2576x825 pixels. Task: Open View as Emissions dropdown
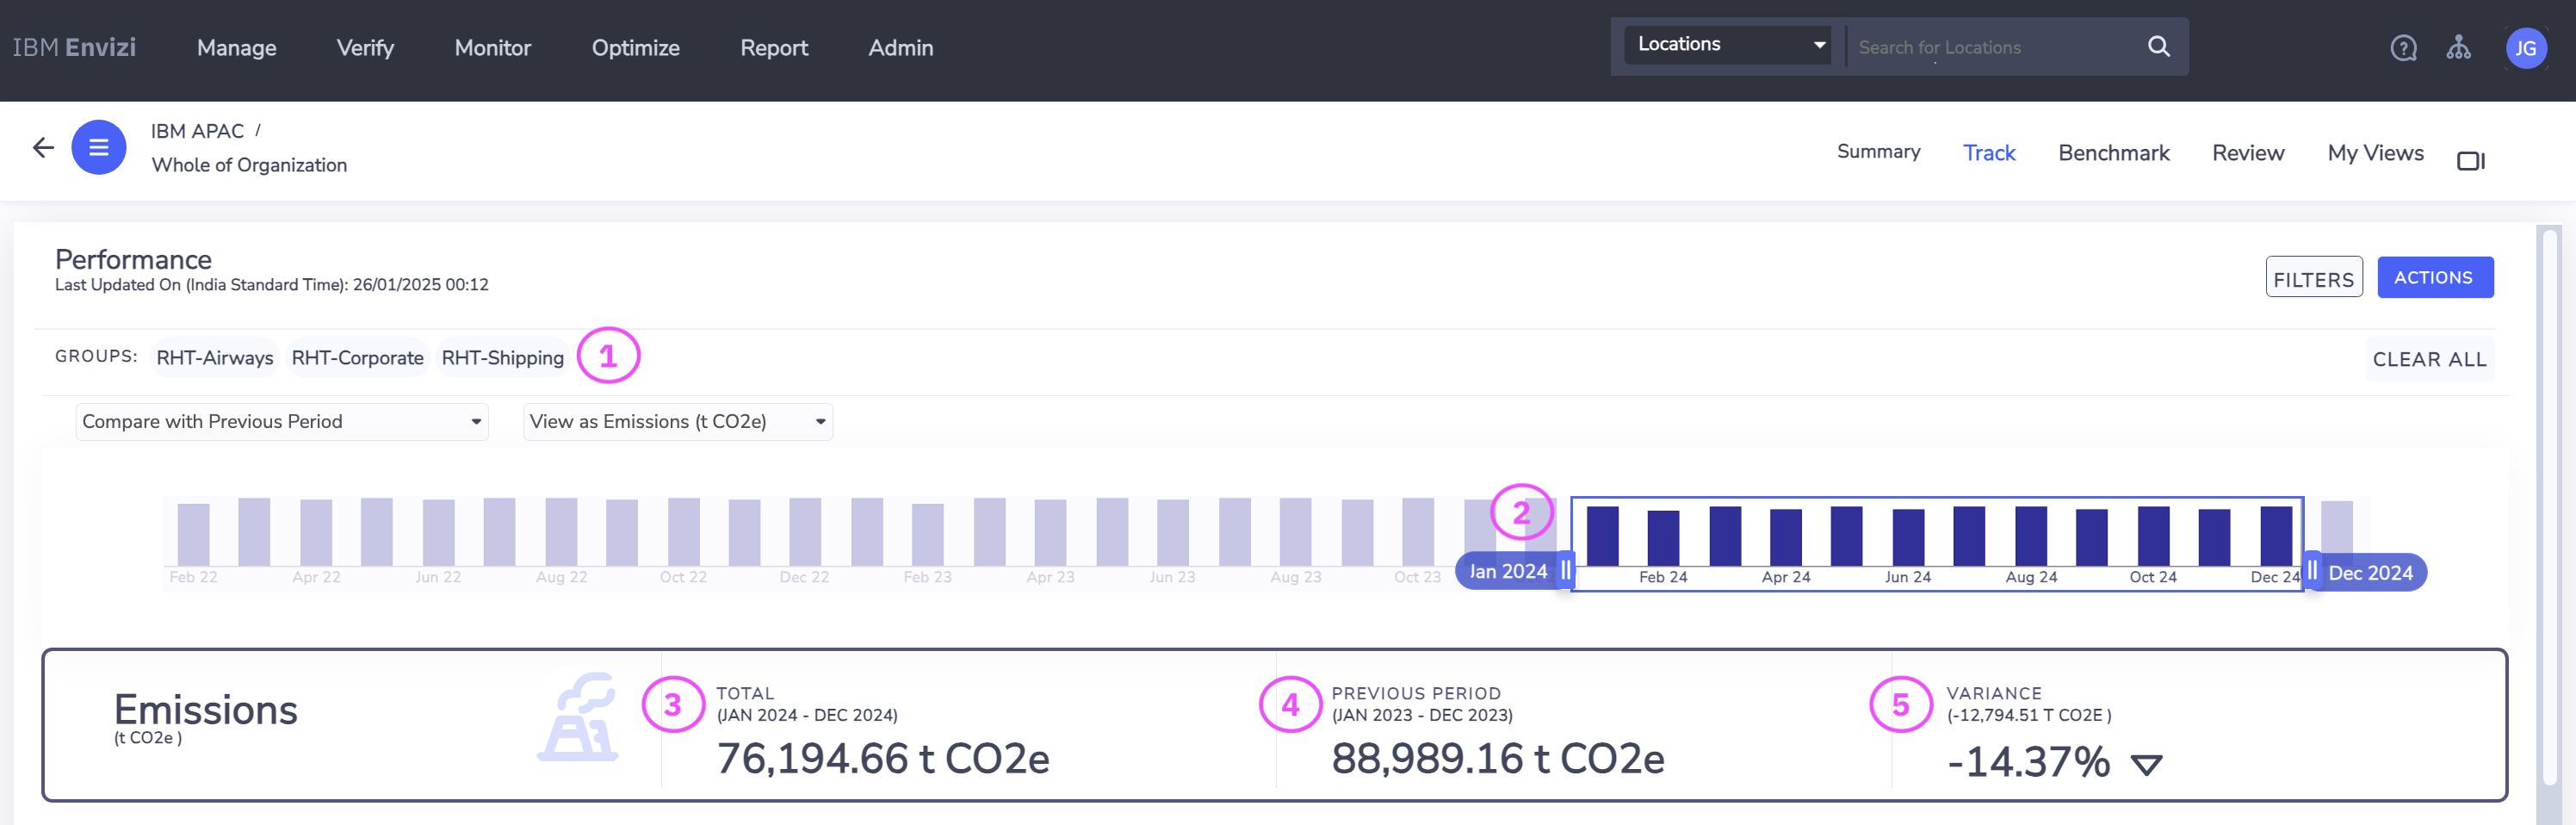coord(677,422)
